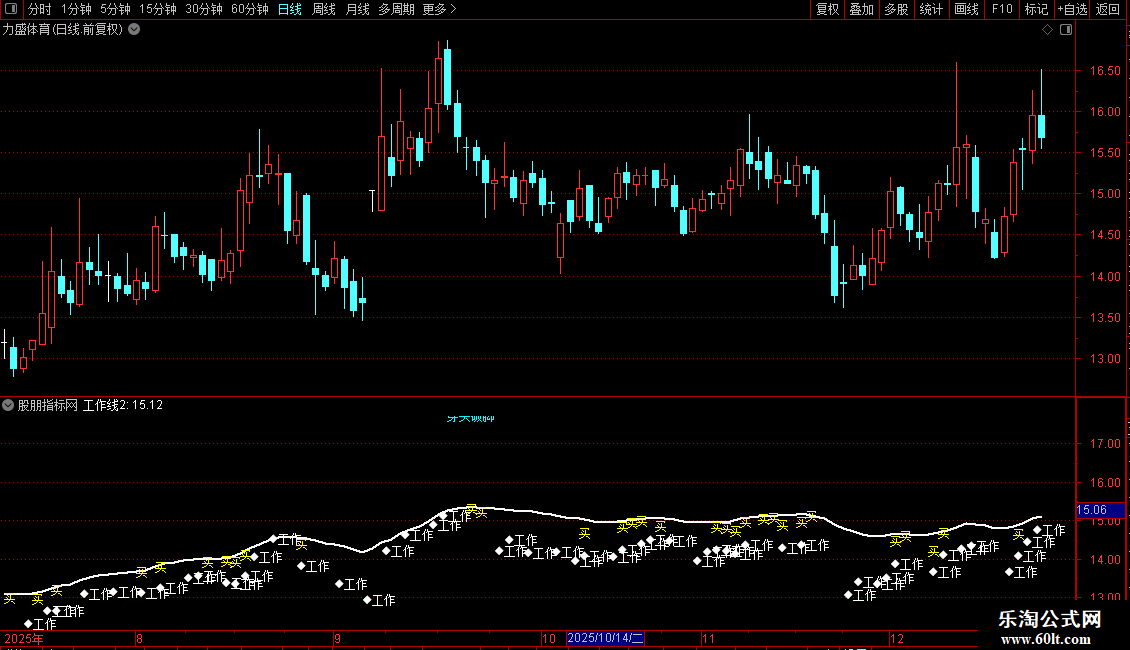The image size is (1130, 650).
Task: Toggle the left sidebar panel icon
Action: [12, 9]
